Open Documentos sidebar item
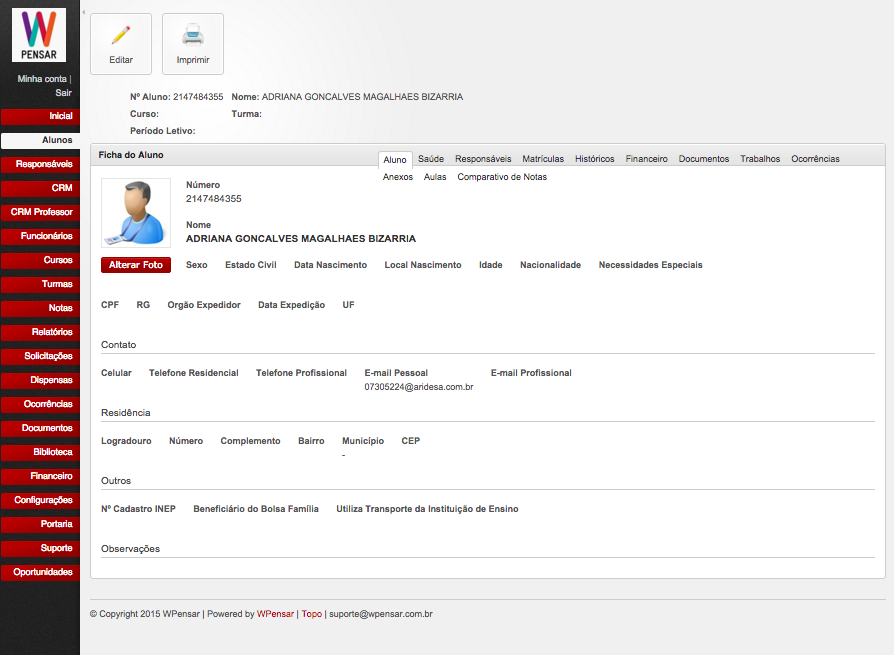The image size is (894, 655). (x=40, y=428)
